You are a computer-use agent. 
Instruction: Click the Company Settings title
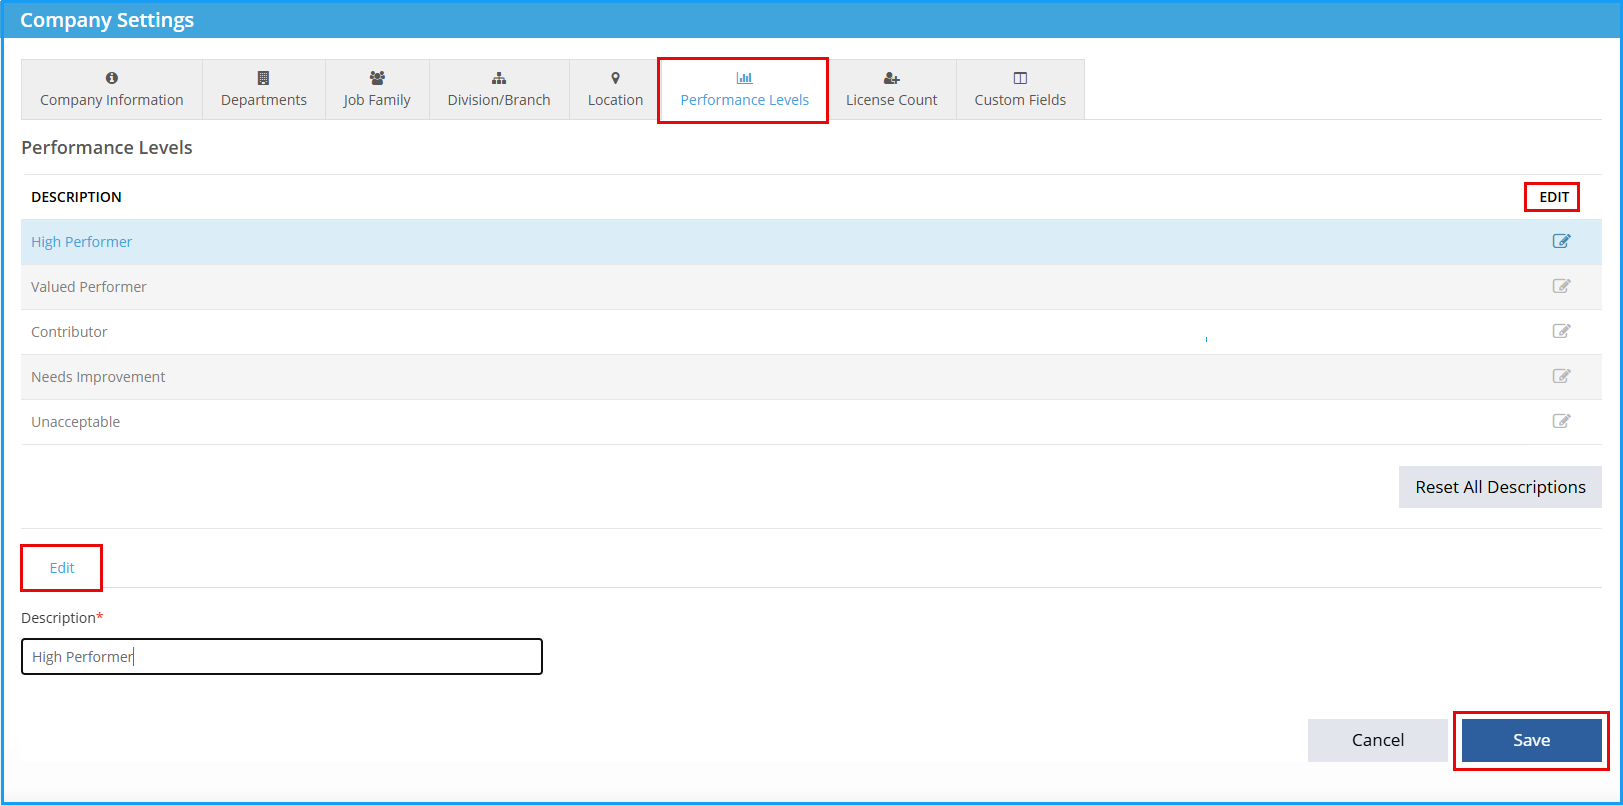point(107,20)
